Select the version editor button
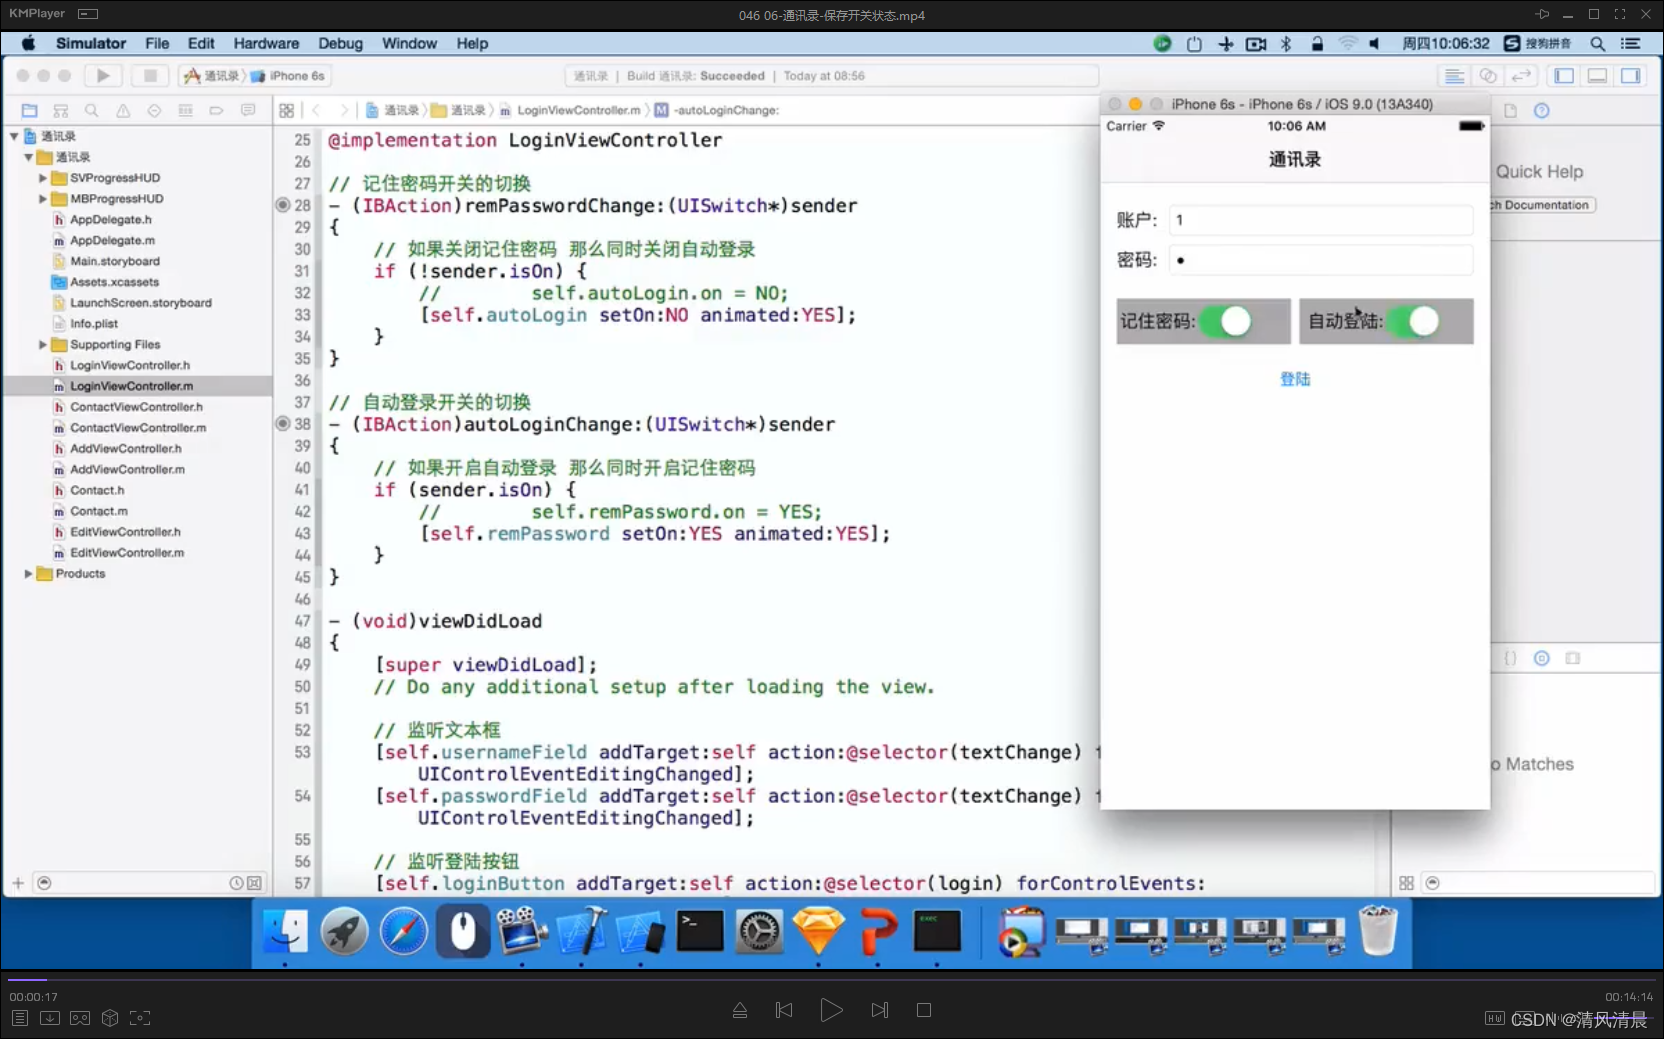 (1521, 76)
